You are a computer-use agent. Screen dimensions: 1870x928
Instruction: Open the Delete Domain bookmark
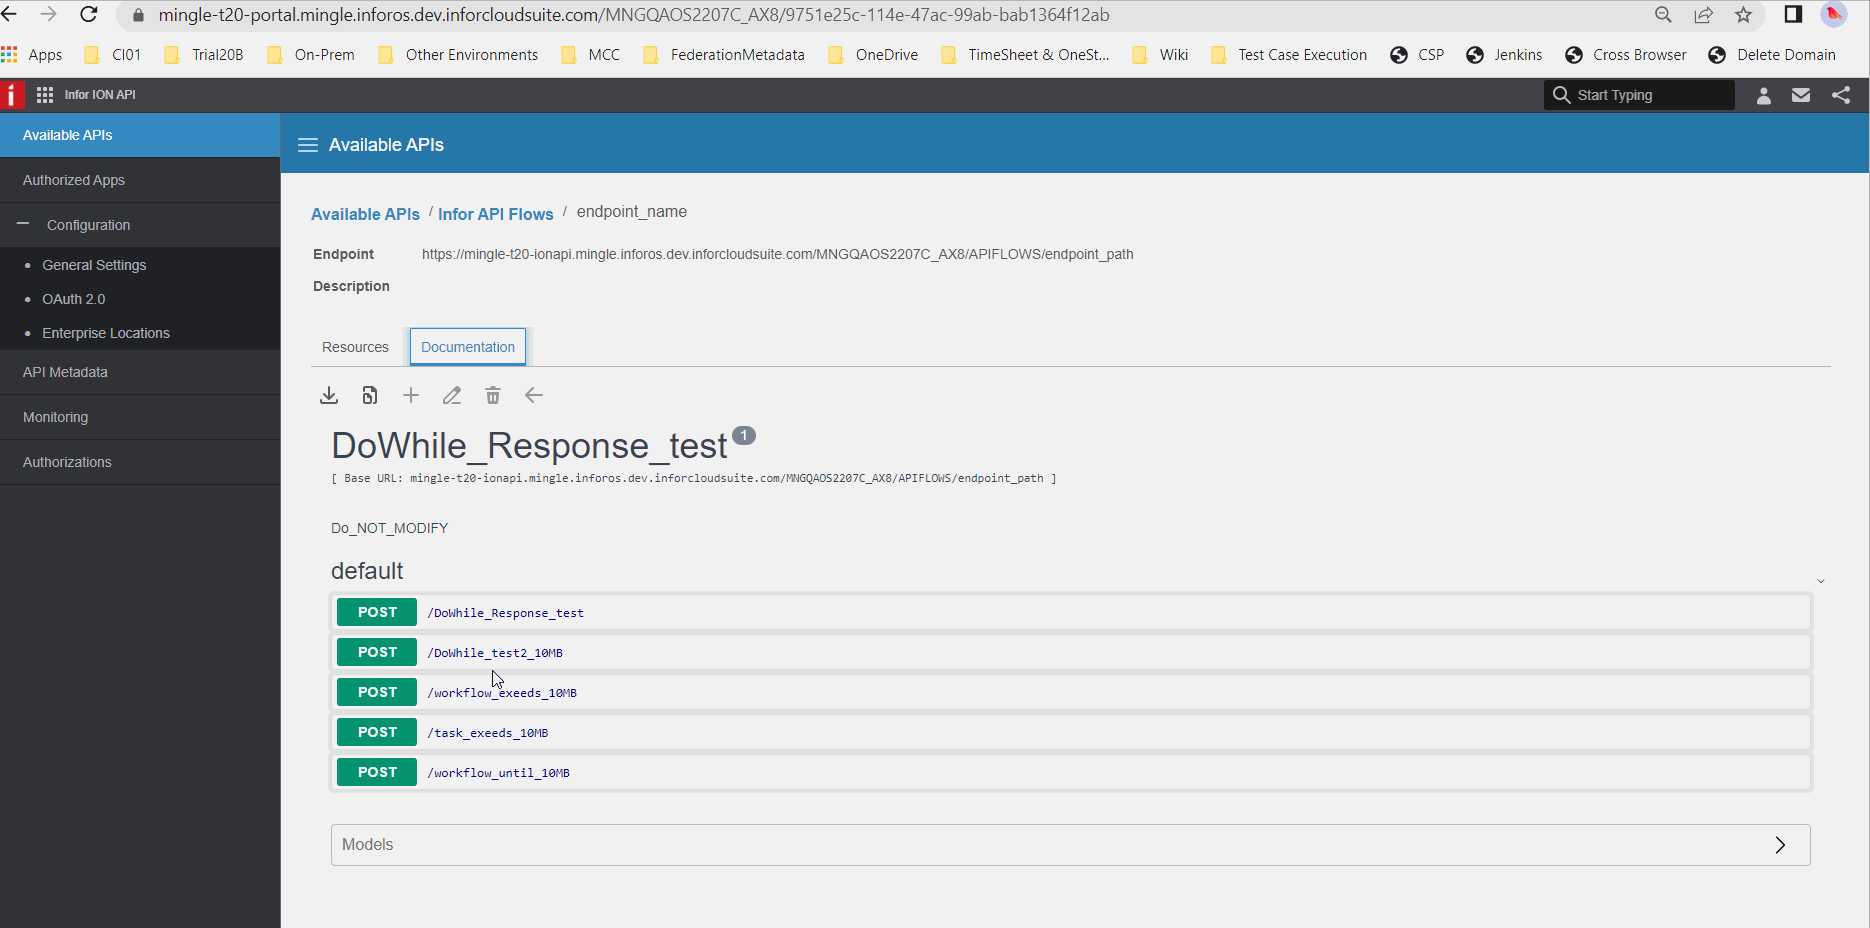point(1772,55)
